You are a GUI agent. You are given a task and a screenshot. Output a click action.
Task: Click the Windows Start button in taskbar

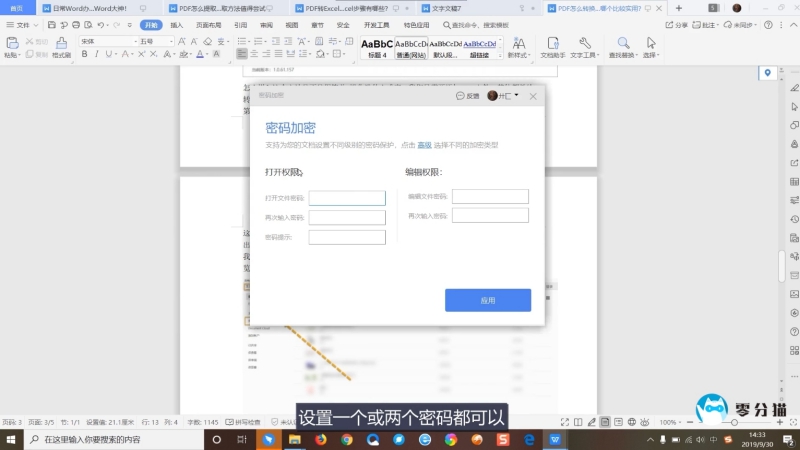tap(10, 440)
